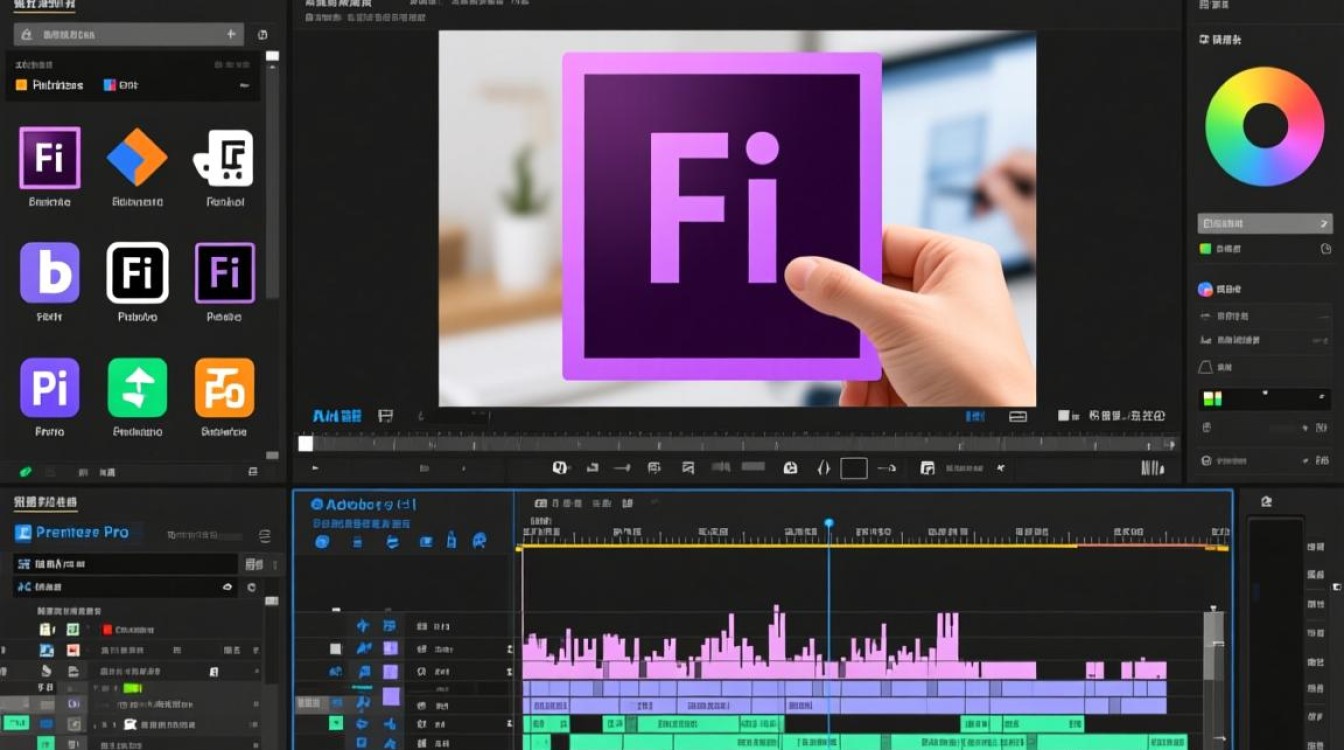1344x750 pixels.
Task: Click the square icon right of the left search bar
Action: 263,35
